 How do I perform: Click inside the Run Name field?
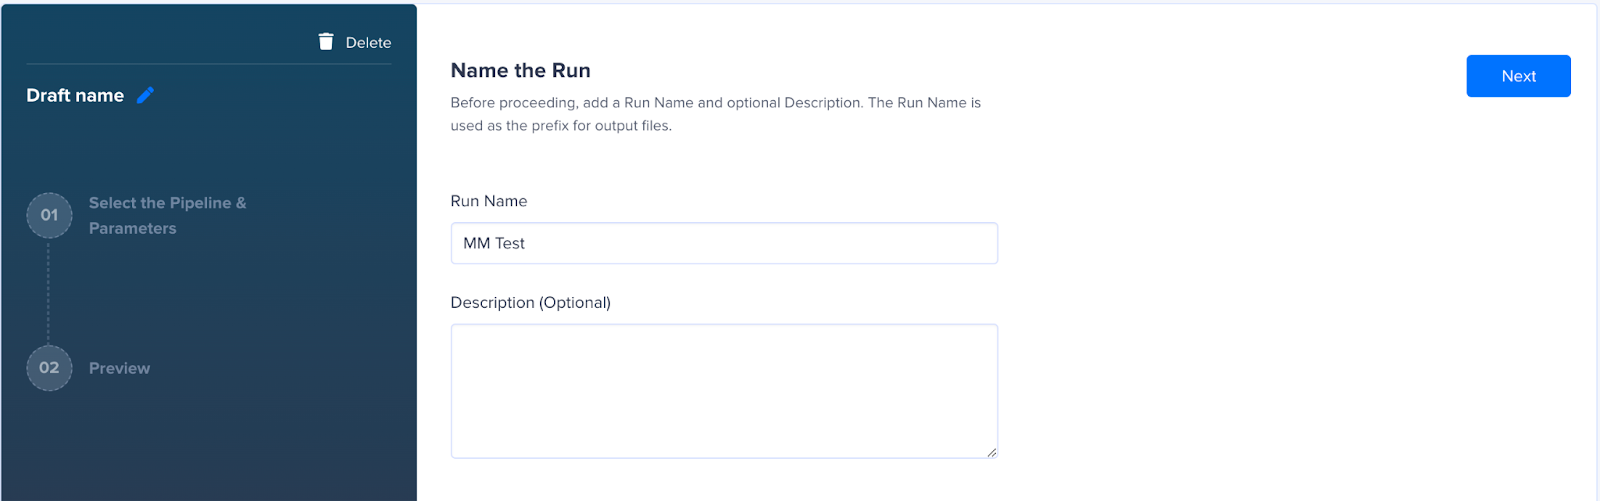724,243
